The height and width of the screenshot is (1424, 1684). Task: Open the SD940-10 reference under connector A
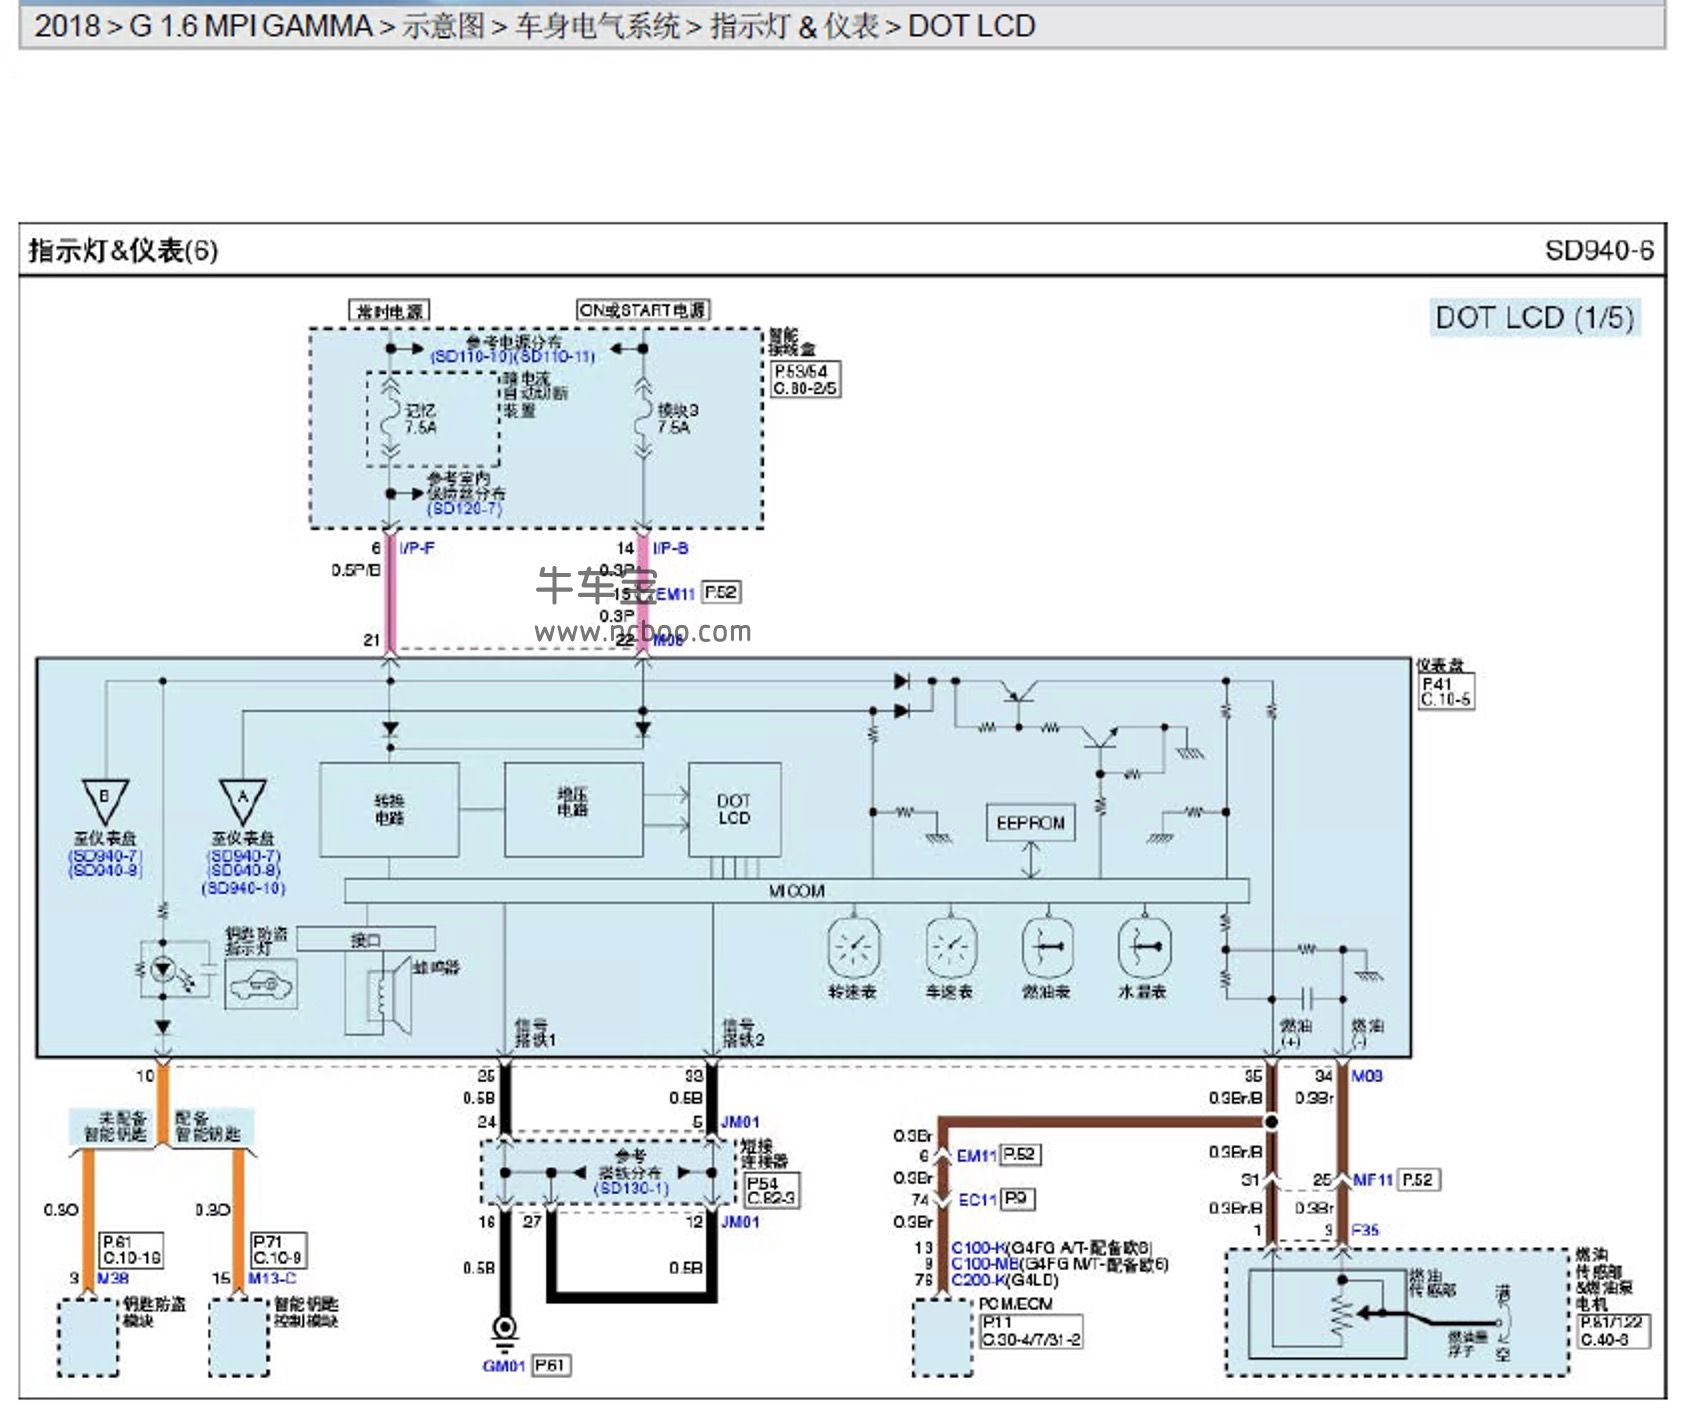tap(243, 888)
